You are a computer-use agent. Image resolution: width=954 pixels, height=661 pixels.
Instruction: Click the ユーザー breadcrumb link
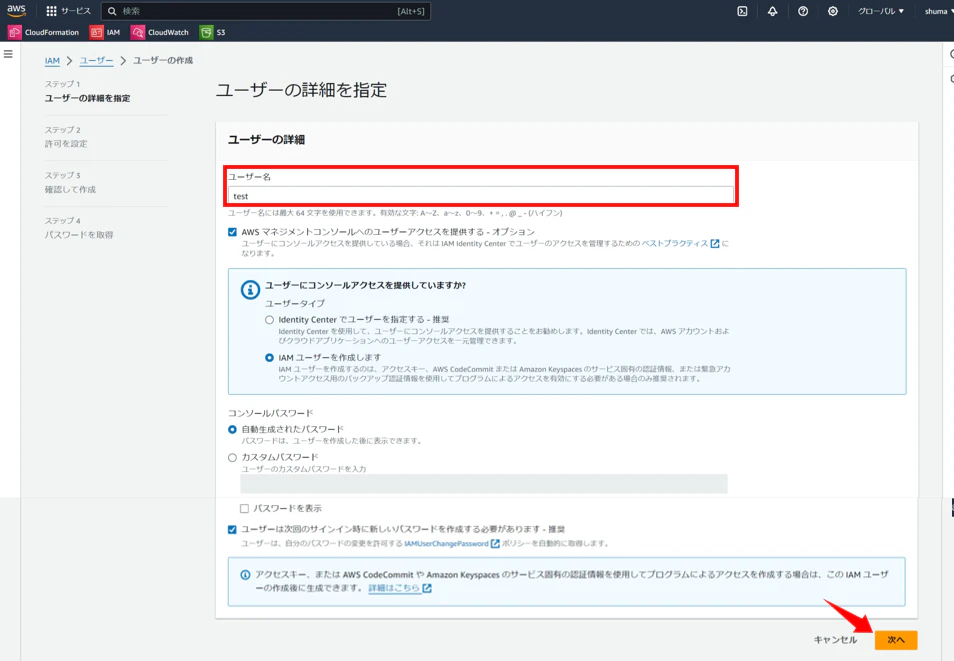96,61
